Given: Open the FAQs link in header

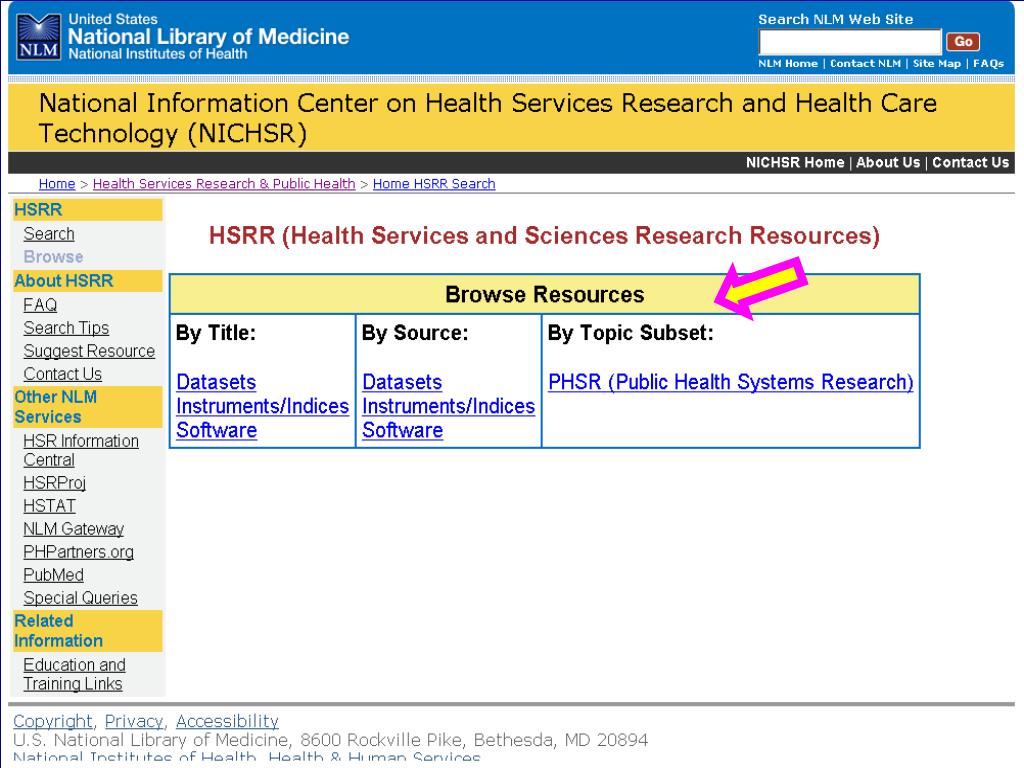Looking at the screenshot, I should click(988, 63).
